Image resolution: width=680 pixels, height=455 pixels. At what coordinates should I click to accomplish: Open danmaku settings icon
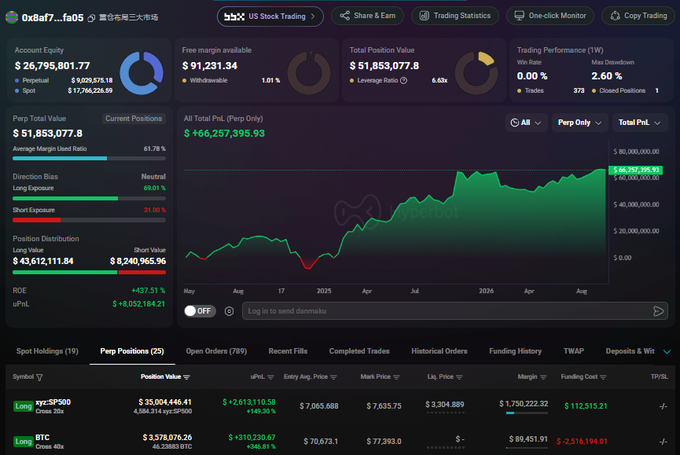229,311
